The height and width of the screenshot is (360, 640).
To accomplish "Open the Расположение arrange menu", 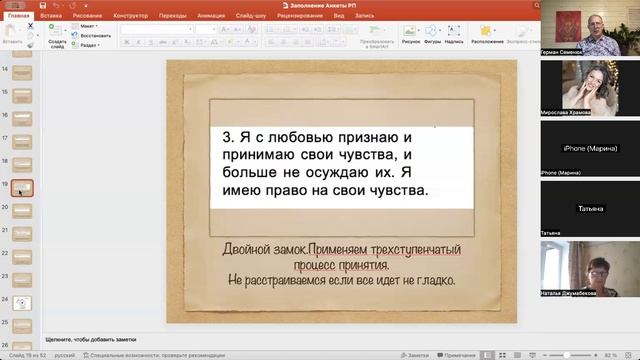I will click(487, 35).
